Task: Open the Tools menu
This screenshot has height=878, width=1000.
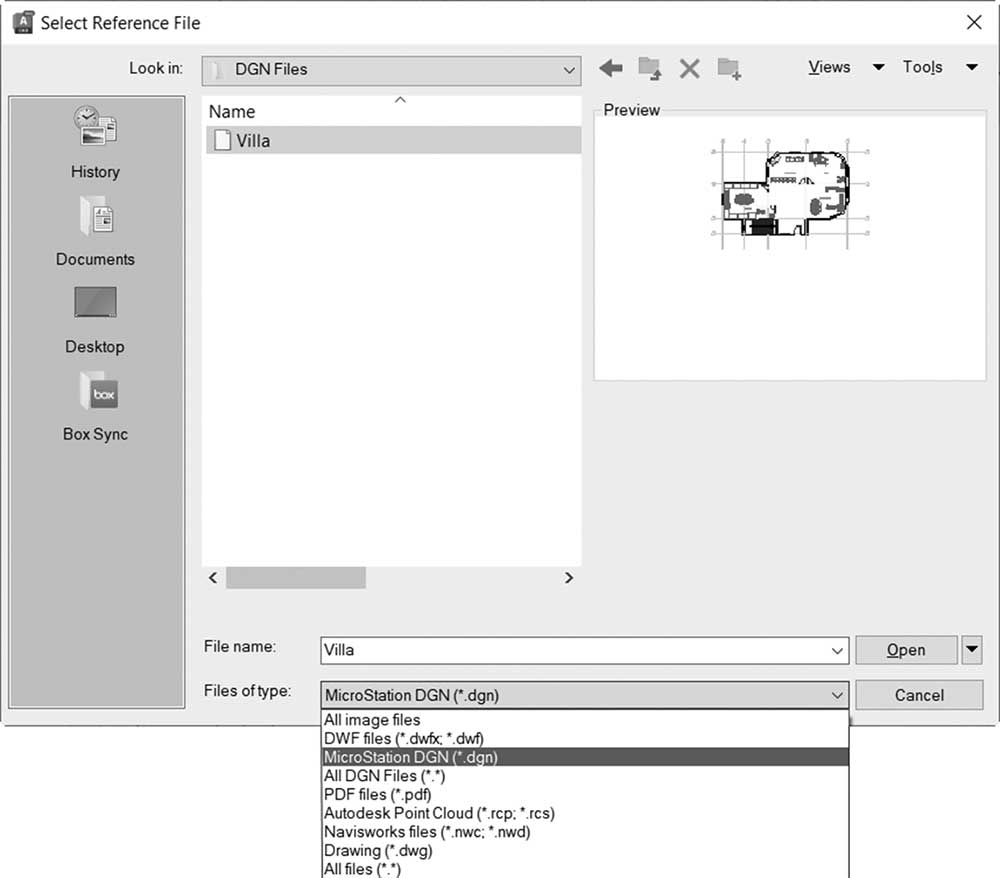Action: [x=922, y=67]
